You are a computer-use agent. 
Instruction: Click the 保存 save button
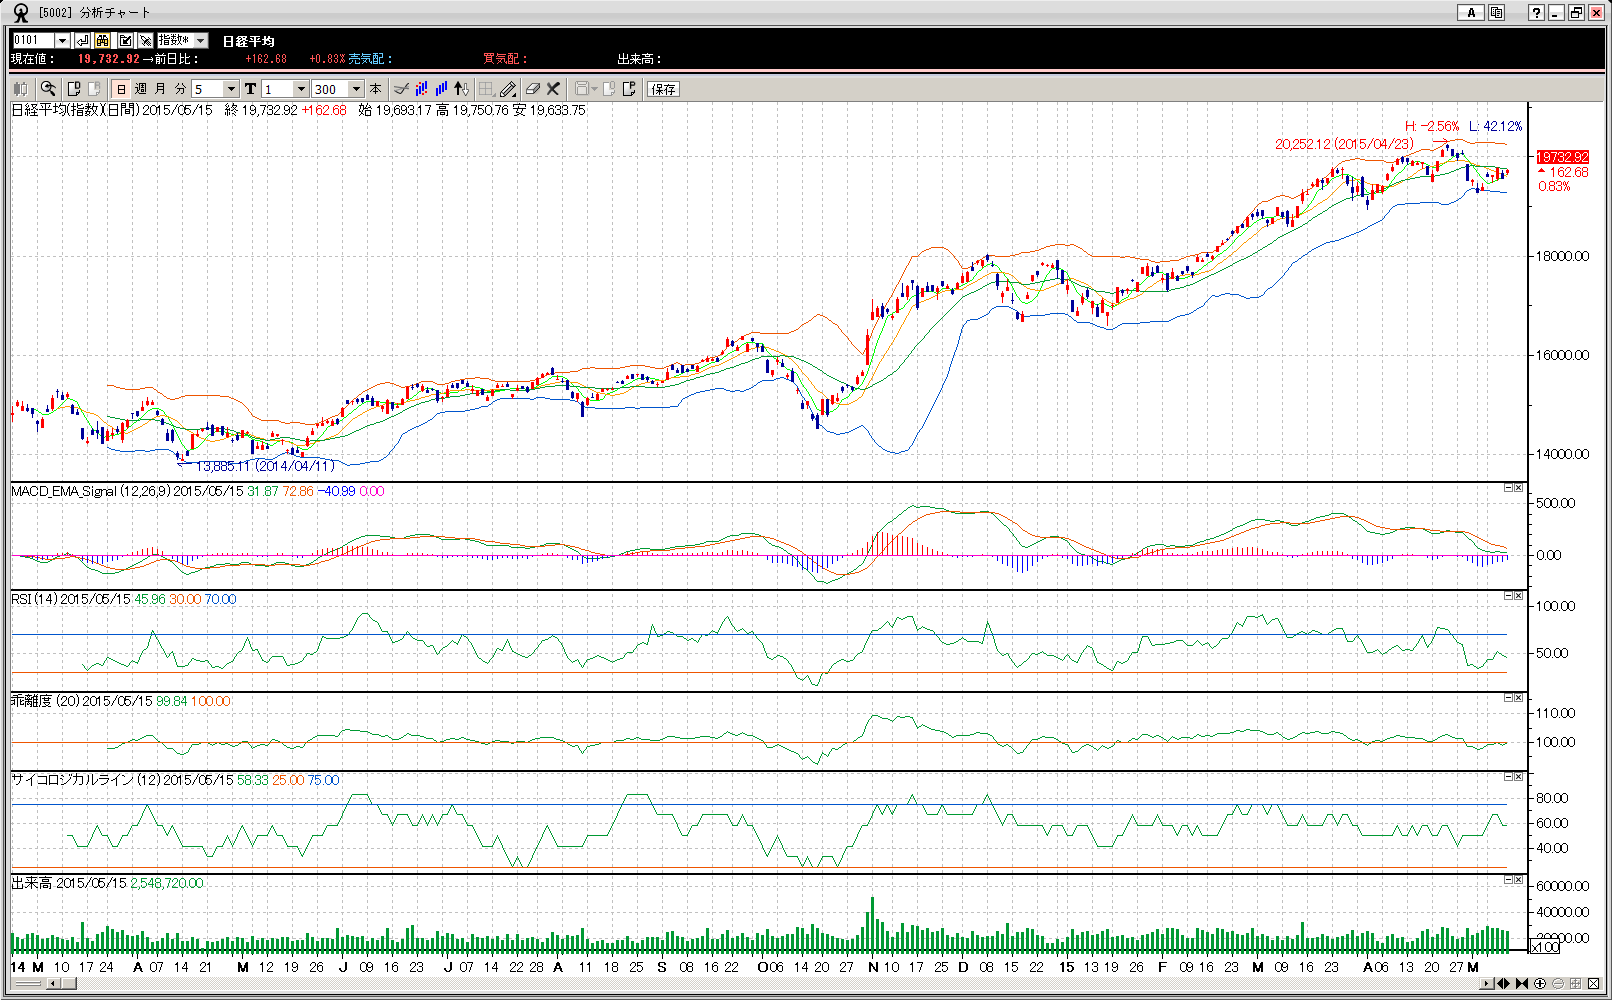pos(663,89)
